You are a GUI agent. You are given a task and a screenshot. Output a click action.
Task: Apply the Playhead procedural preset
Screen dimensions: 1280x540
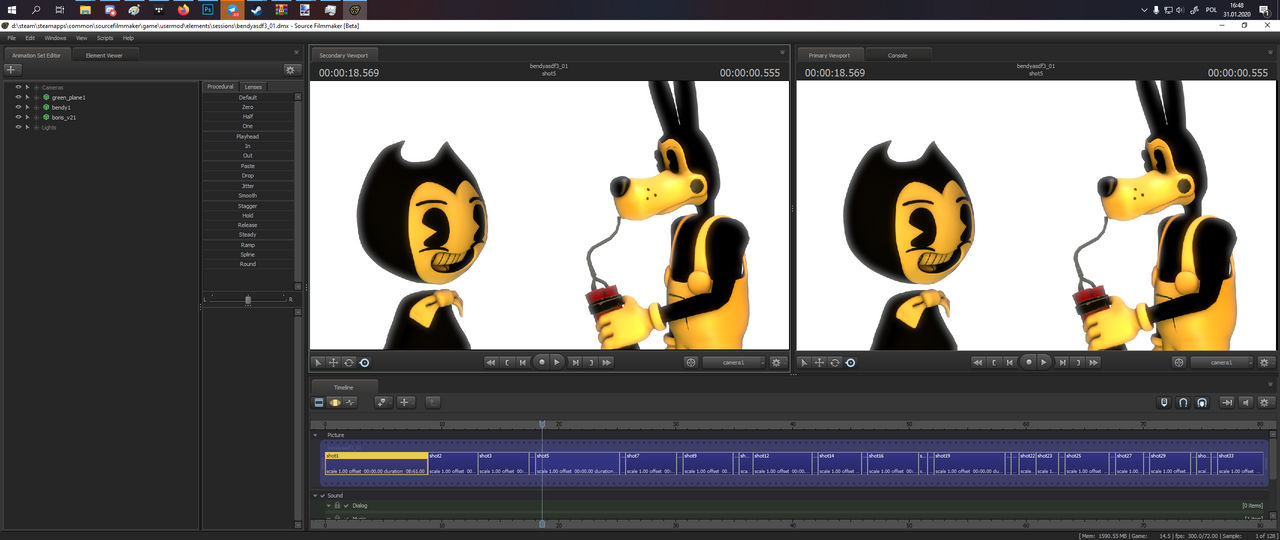click(x=248, y=136)
